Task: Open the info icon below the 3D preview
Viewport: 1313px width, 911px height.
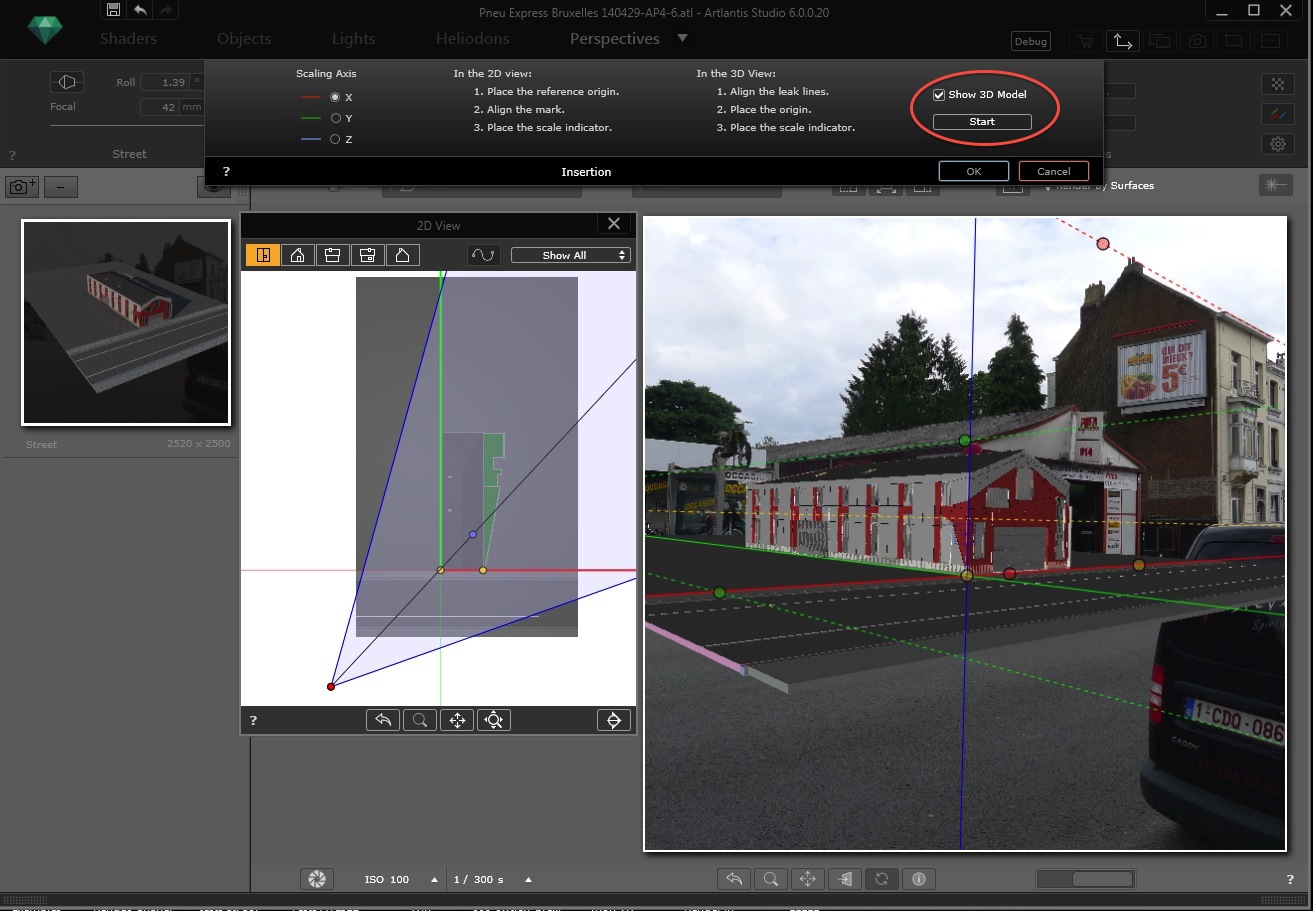Action: click(x=919, y=879)
